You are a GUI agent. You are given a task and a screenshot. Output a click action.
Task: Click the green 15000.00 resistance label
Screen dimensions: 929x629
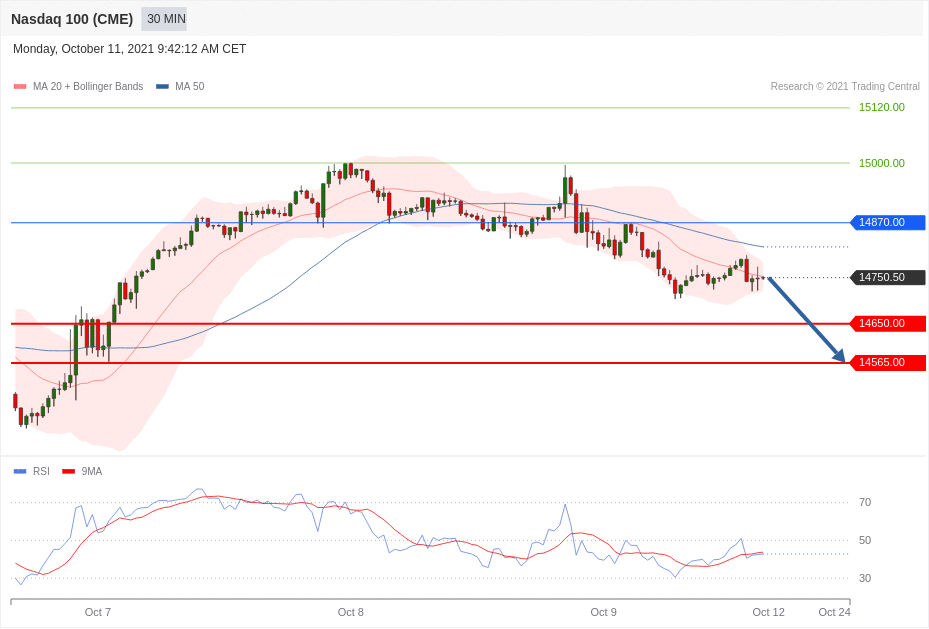pos(881,163)
